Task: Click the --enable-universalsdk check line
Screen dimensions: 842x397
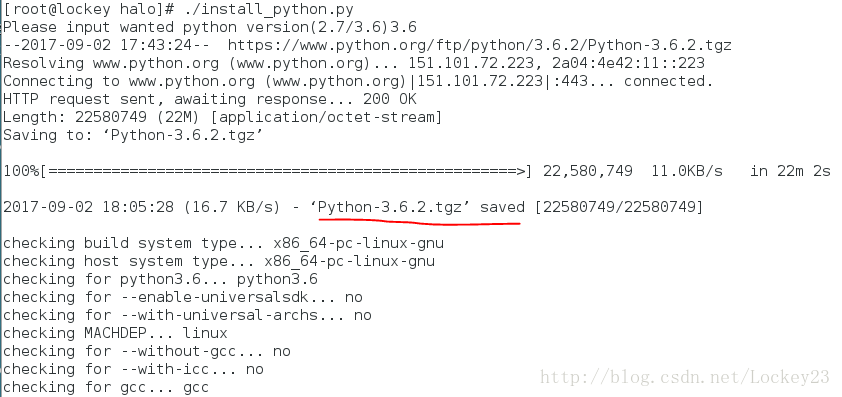Action: tap(183, 297)
